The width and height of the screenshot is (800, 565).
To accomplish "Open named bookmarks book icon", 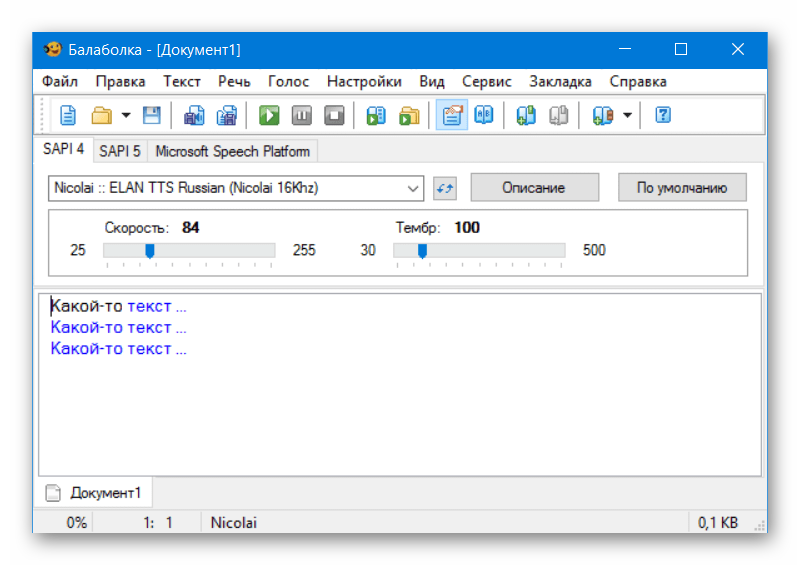I will click(603, 115).
